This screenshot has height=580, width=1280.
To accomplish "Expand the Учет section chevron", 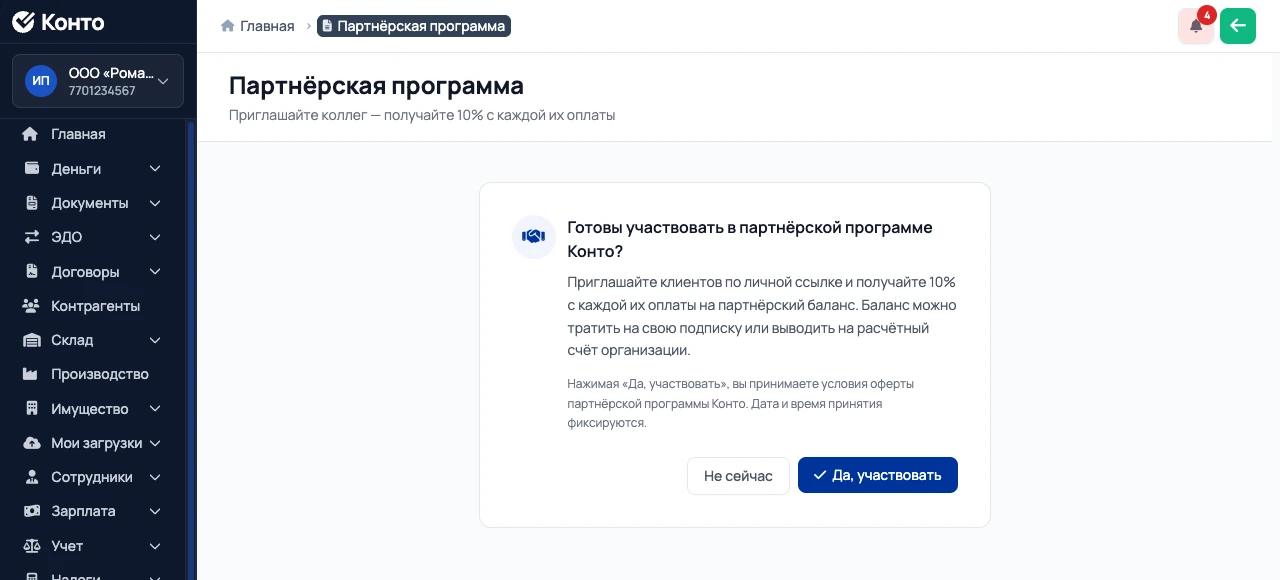I will [155, 546].
